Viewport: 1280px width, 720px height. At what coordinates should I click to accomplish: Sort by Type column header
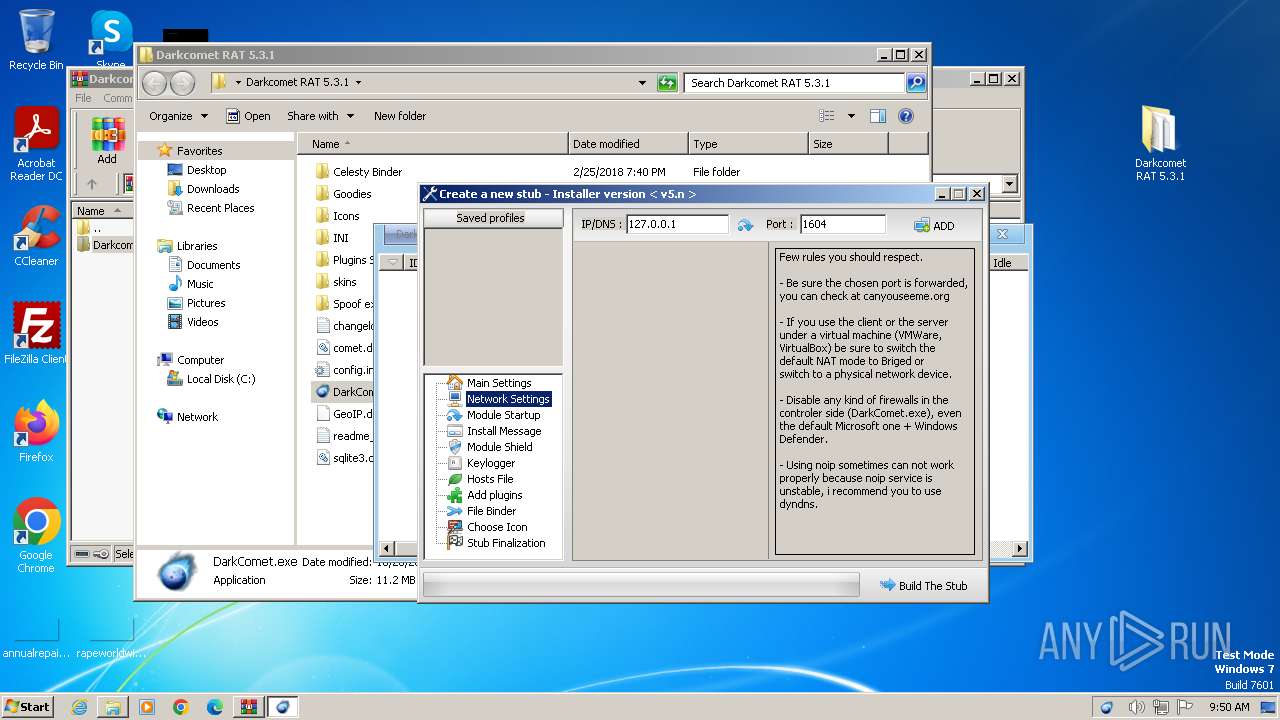(748, 144)
